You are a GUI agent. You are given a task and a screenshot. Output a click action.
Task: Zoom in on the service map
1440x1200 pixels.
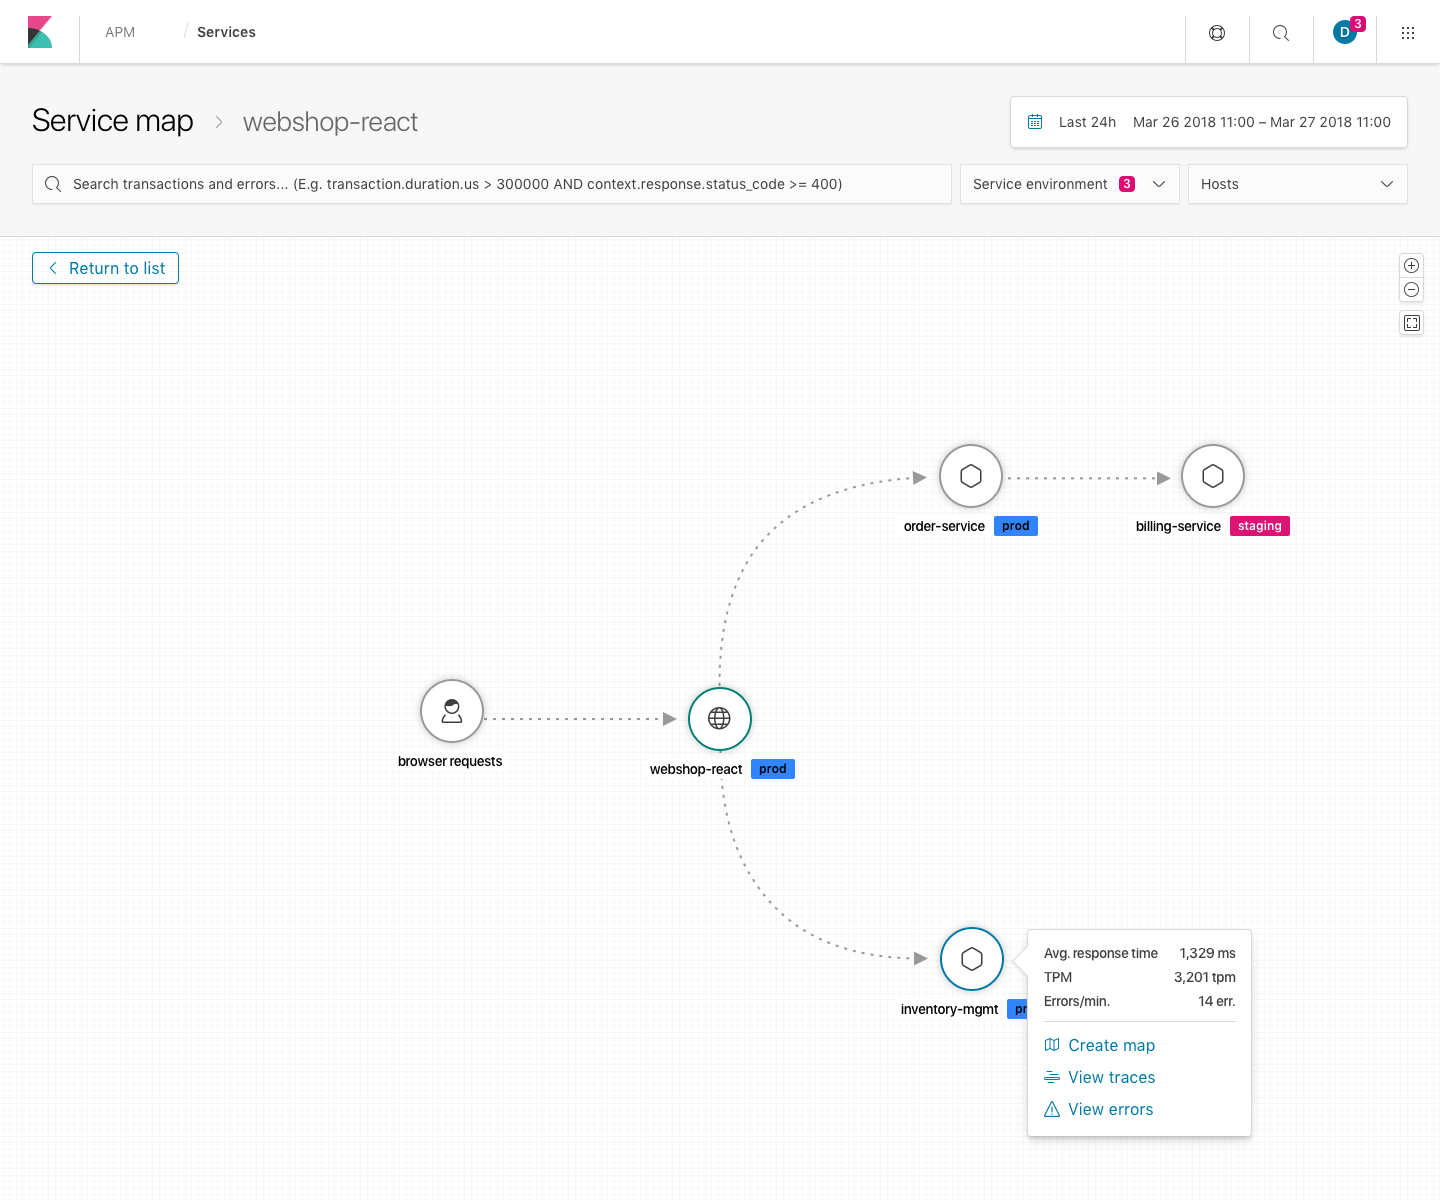(x=1412, y=265)
